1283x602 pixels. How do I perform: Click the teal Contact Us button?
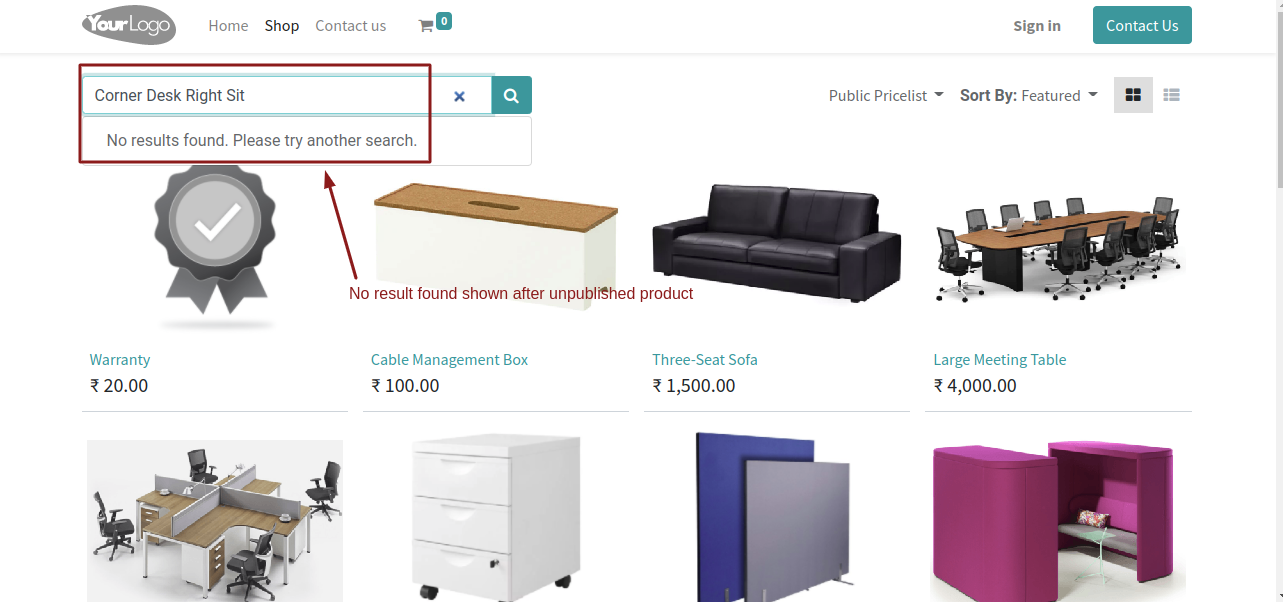coord(1142,25)
